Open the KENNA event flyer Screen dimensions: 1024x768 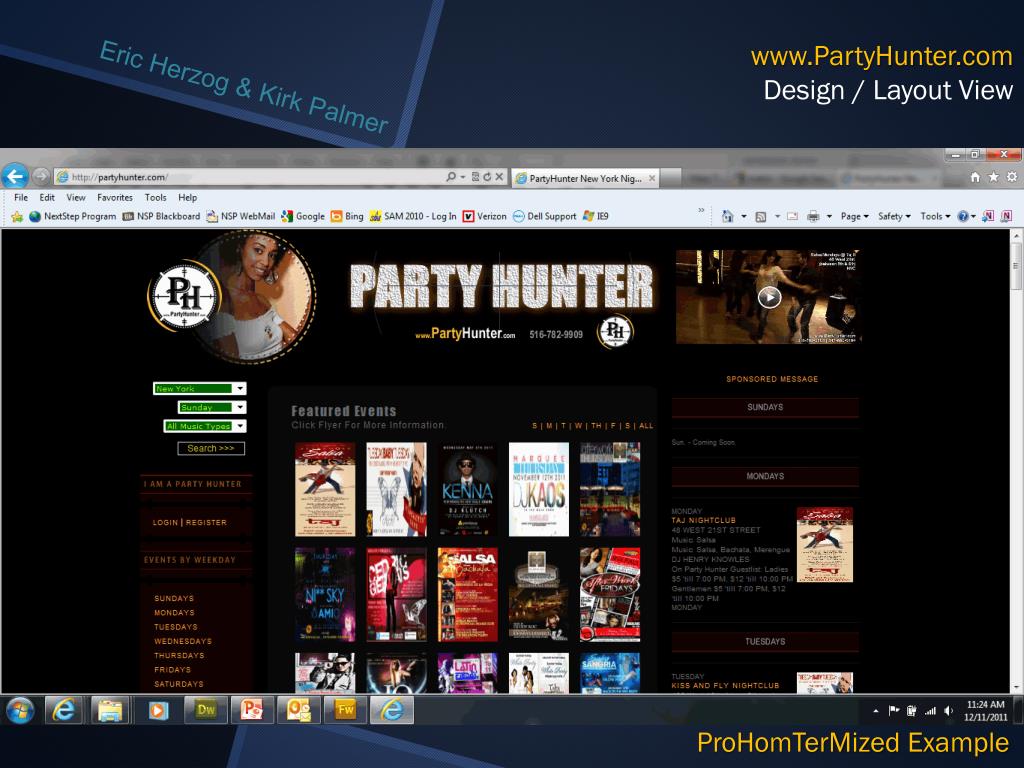click(467, 489)
